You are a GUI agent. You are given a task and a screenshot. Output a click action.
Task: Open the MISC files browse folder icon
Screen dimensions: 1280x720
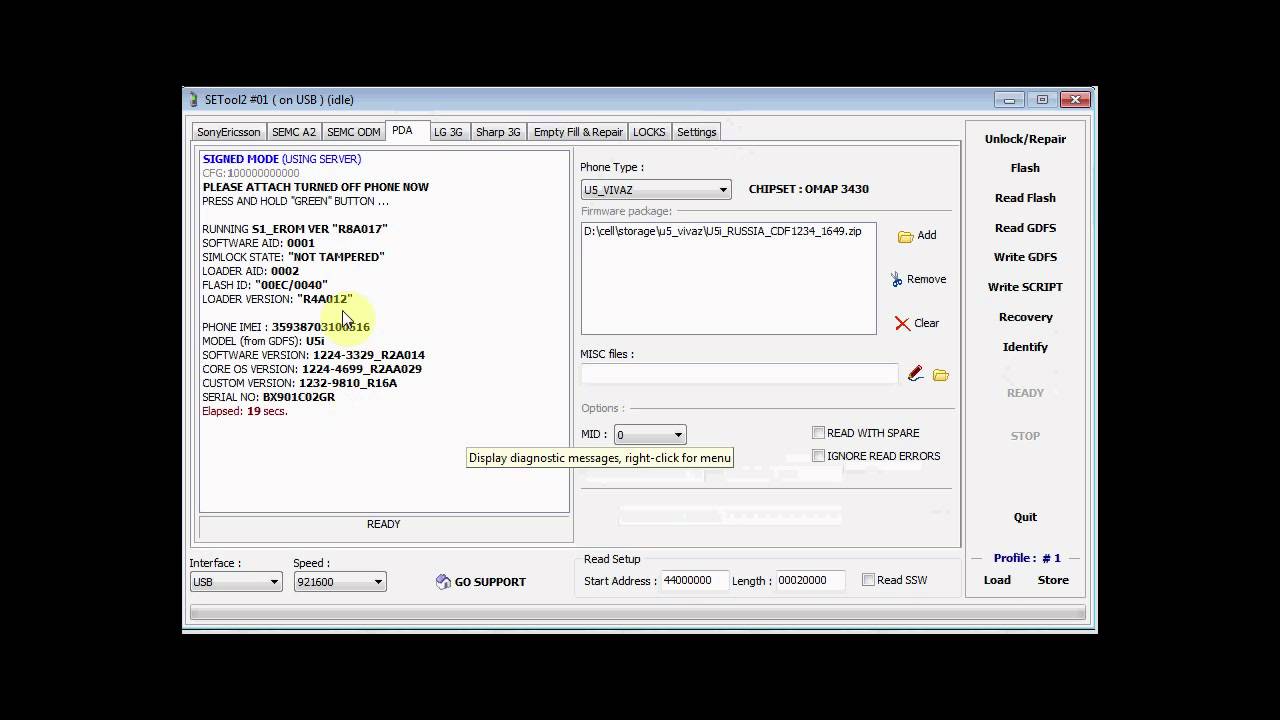click(940, 375)
